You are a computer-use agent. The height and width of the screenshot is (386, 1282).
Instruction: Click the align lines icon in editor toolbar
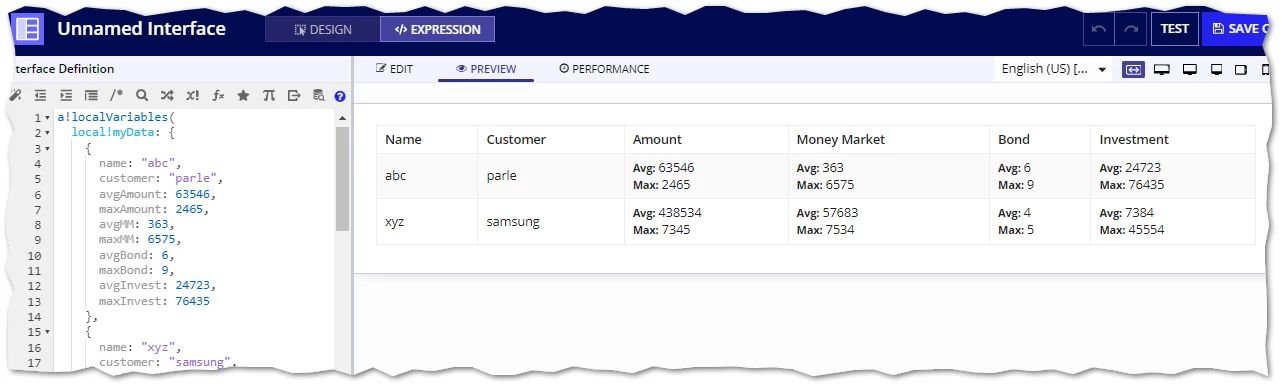[x=91, y=96]
